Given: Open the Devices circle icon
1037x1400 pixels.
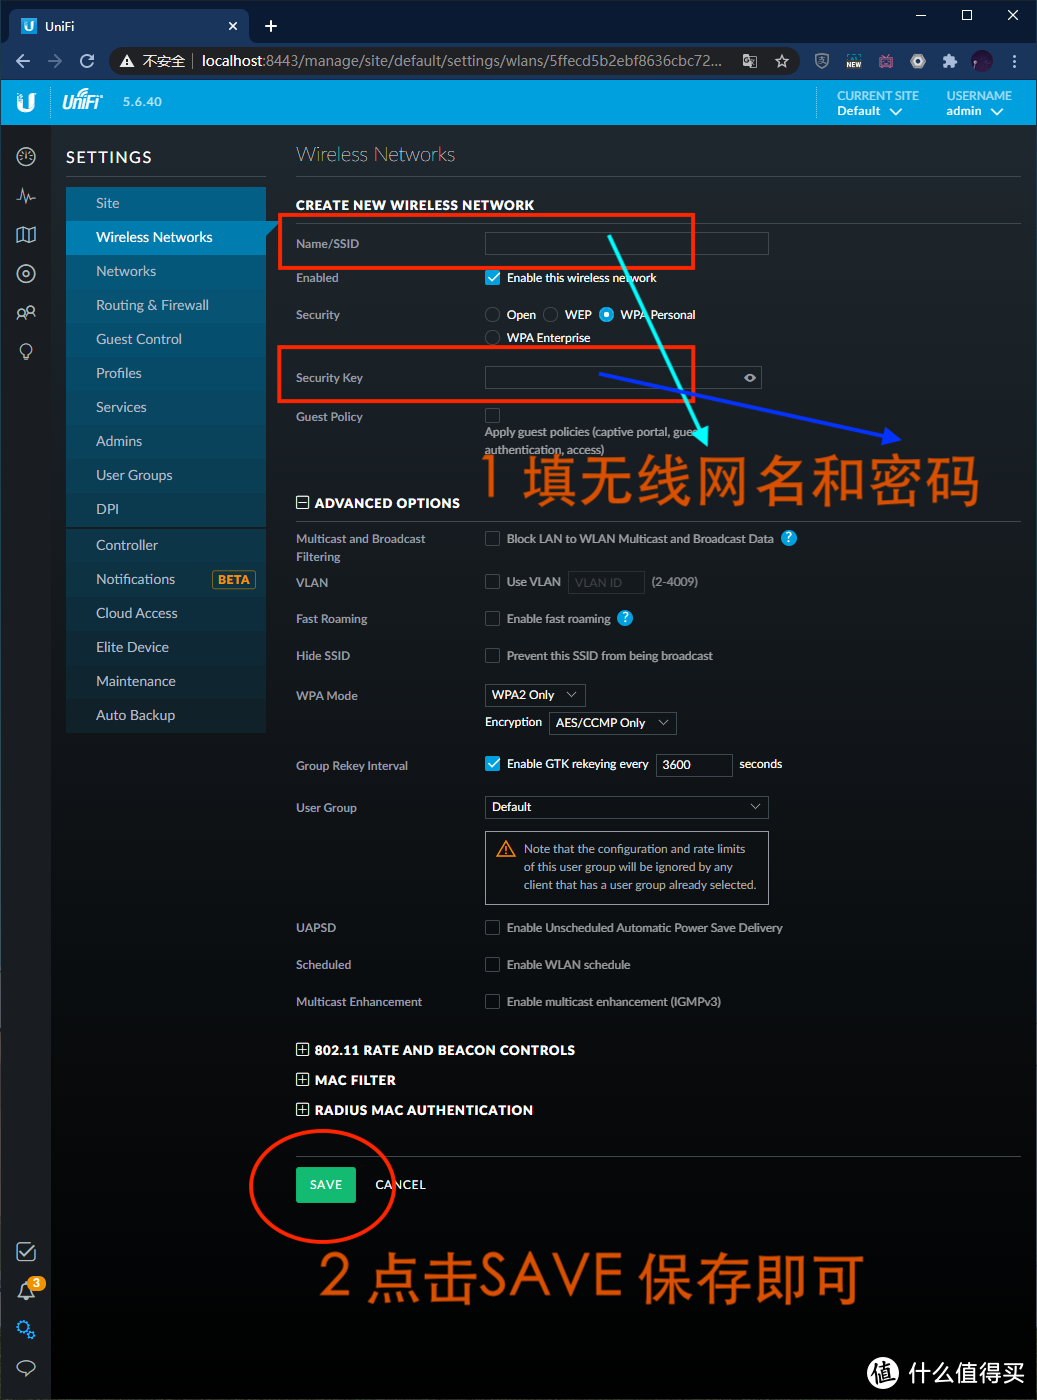Looking at the screenshot, I should [26, 274].
